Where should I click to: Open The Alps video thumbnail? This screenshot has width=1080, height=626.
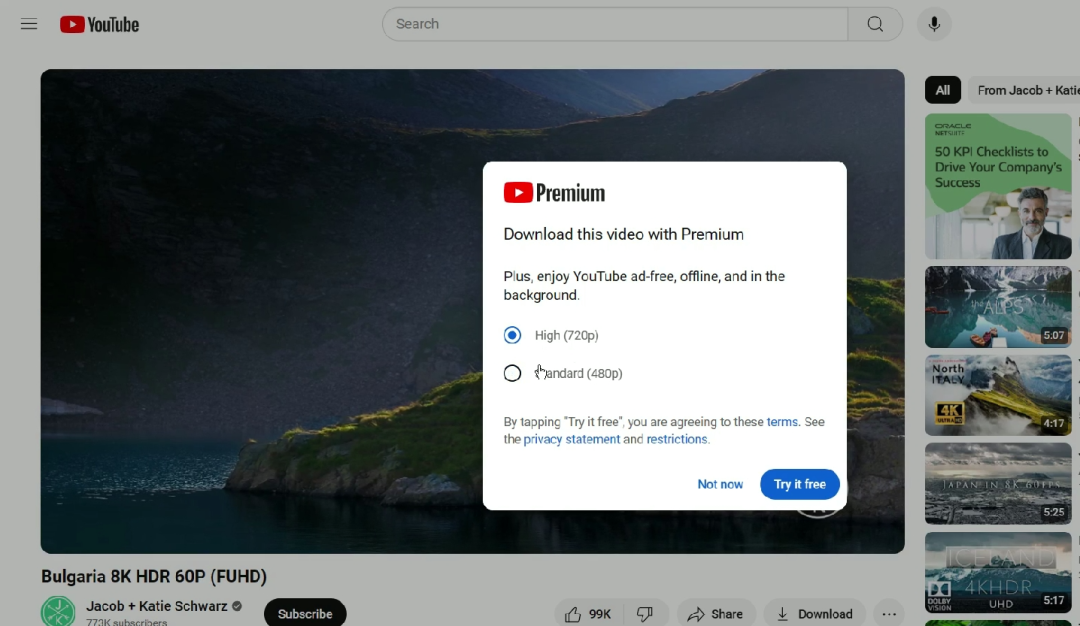click(x=998, y=307)
